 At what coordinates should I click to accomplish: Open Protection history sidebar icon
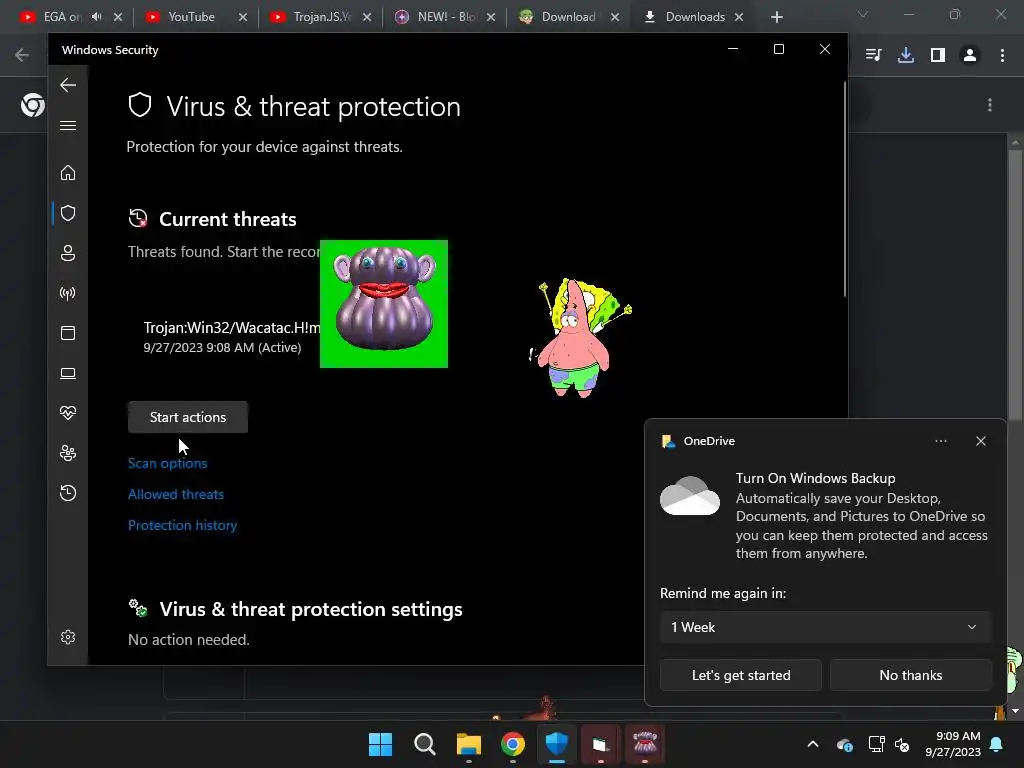tap(68, 493)
